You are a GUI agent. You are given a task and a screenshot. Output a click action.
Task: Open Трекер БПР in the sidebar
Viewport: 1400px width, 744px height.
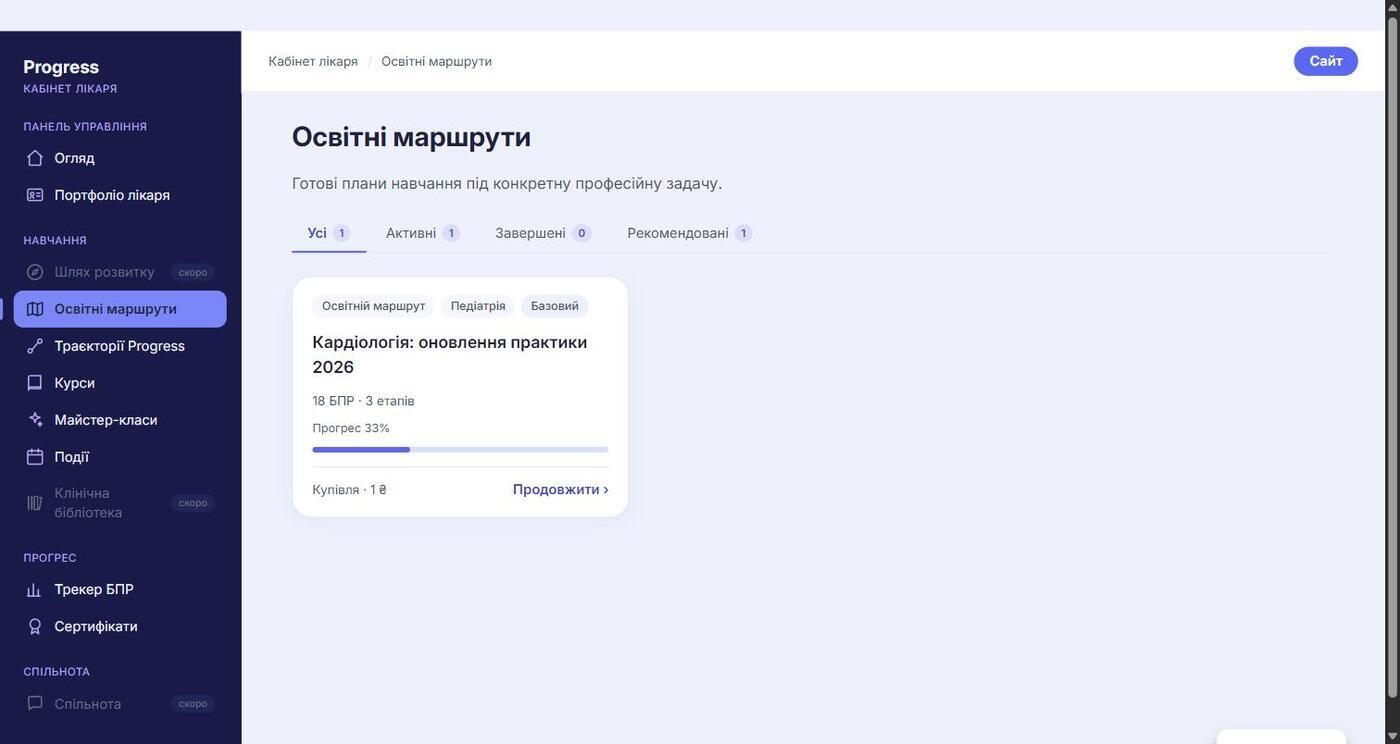120,590
